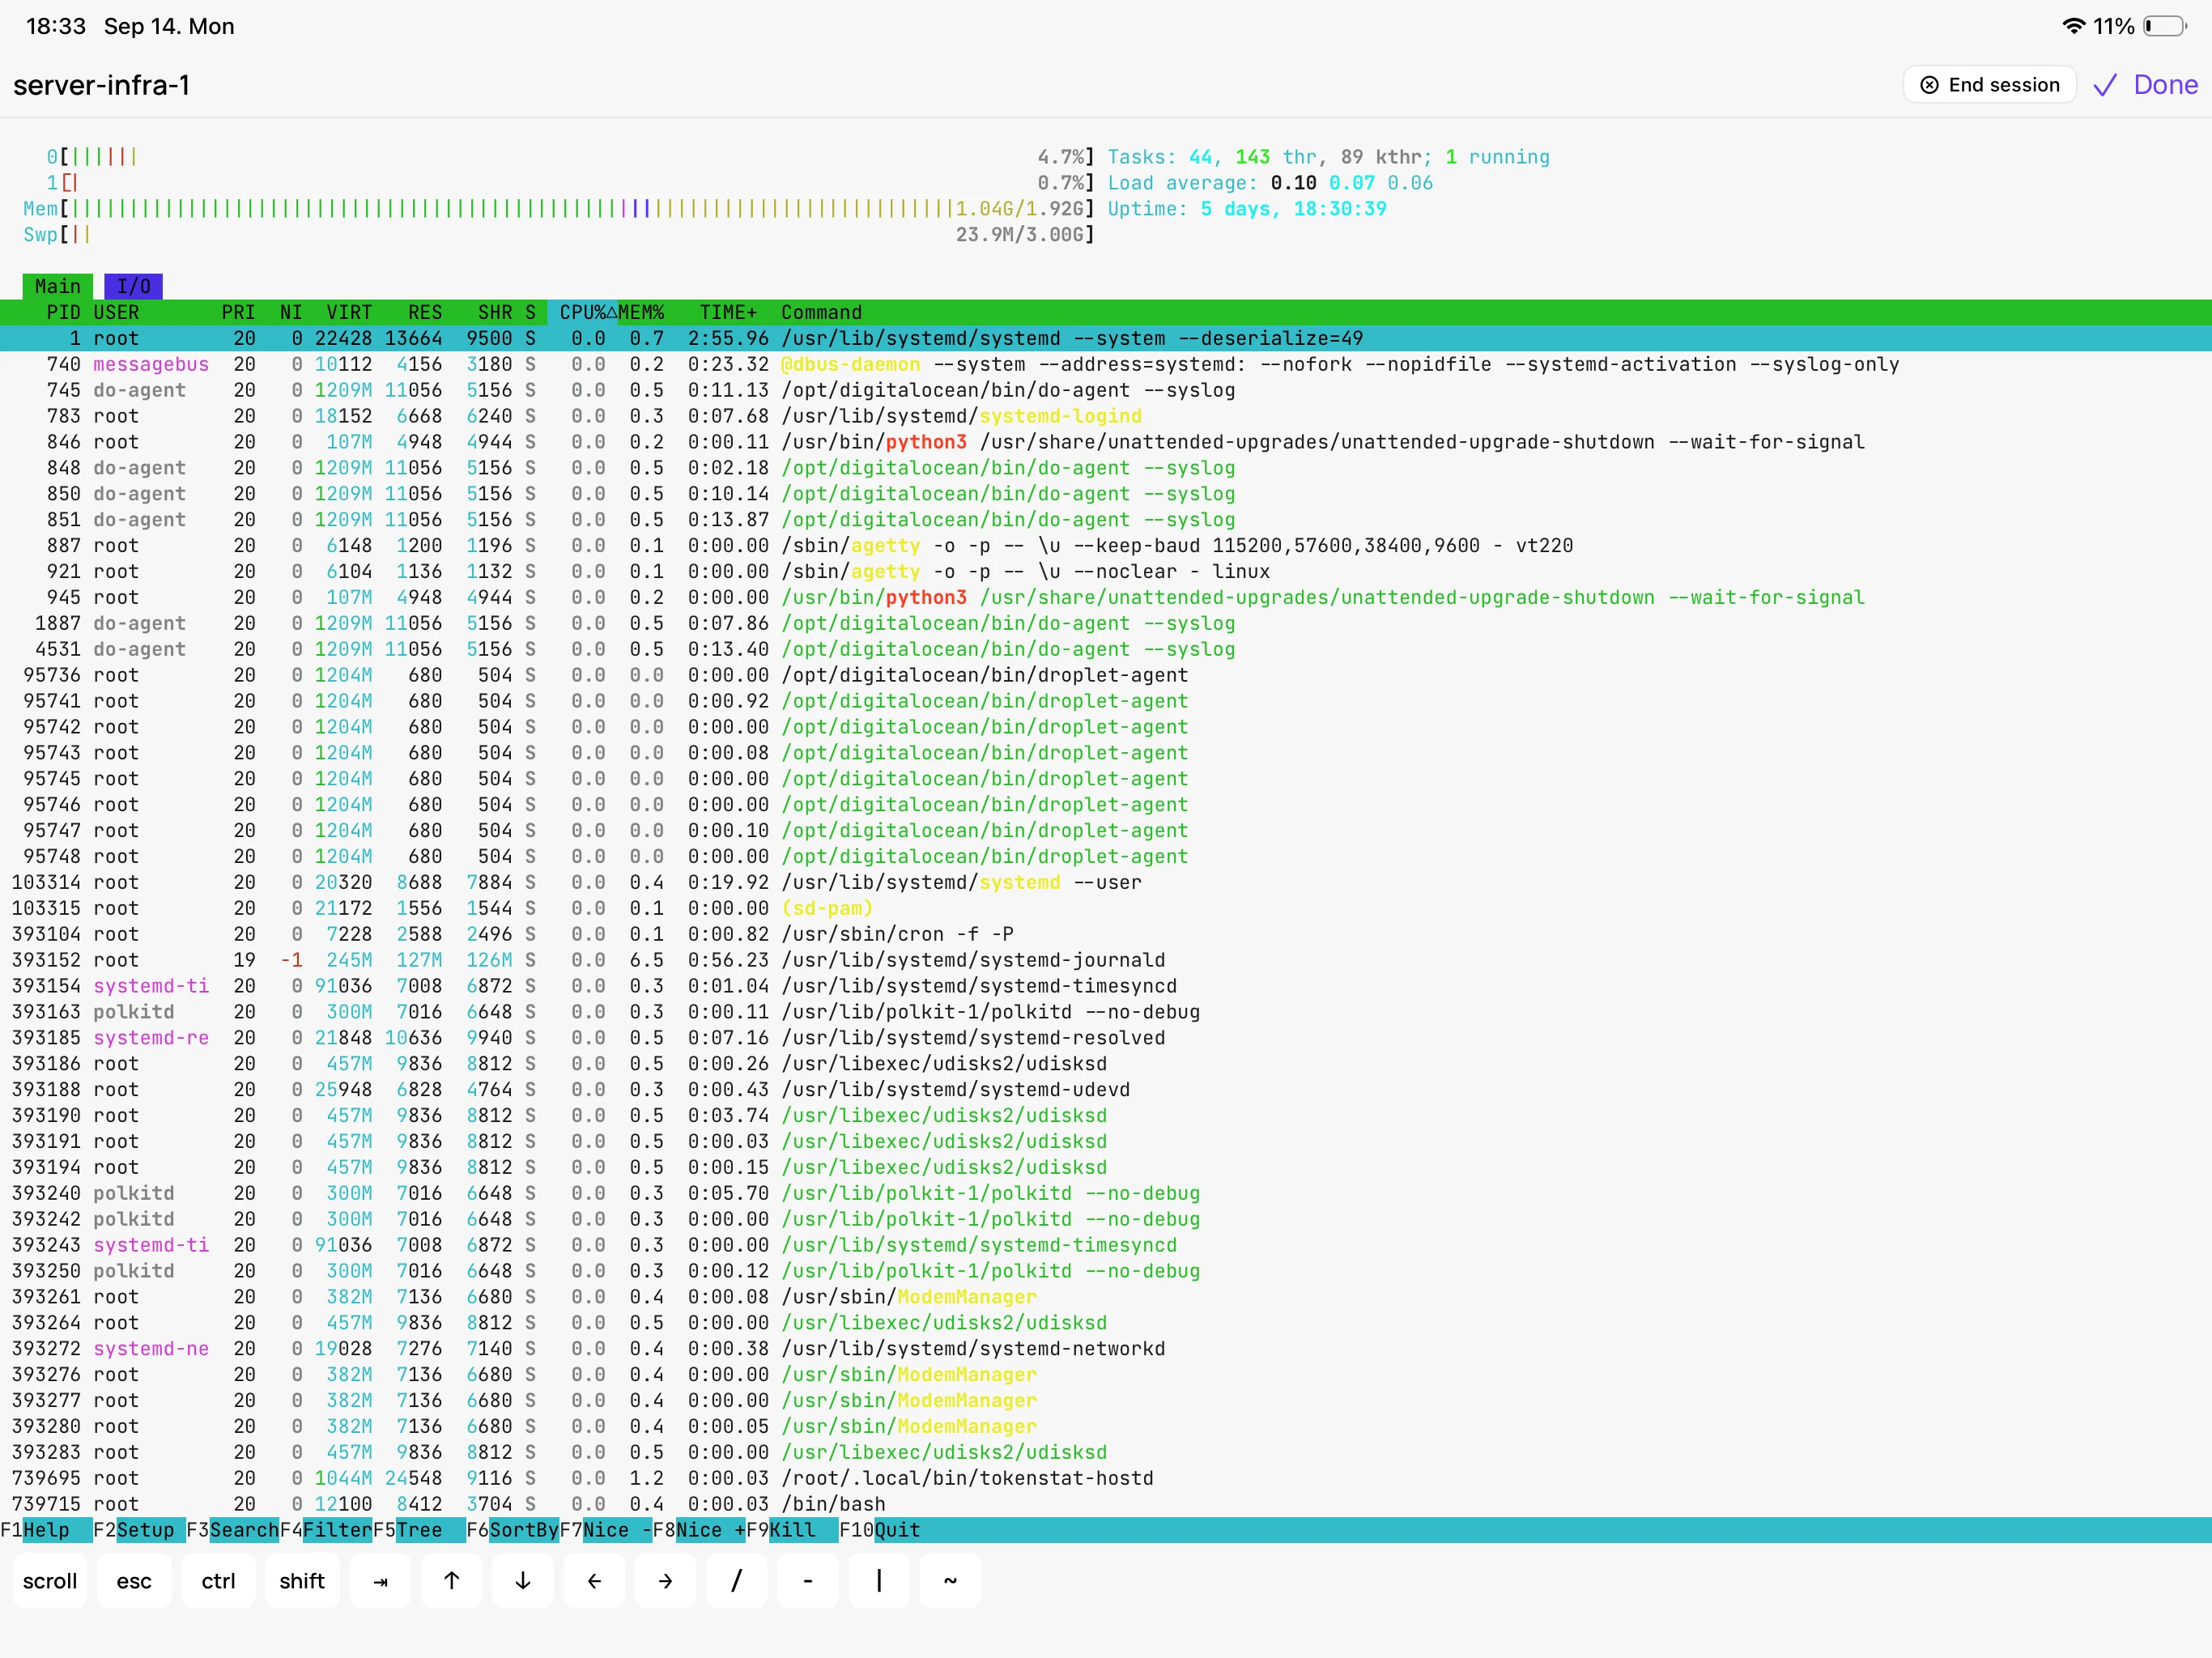Image resolution: width=2212 pixels, height=1658 pixels.
Task: Select the /bin/bash process row
Action: [x=1106, y=1504]
